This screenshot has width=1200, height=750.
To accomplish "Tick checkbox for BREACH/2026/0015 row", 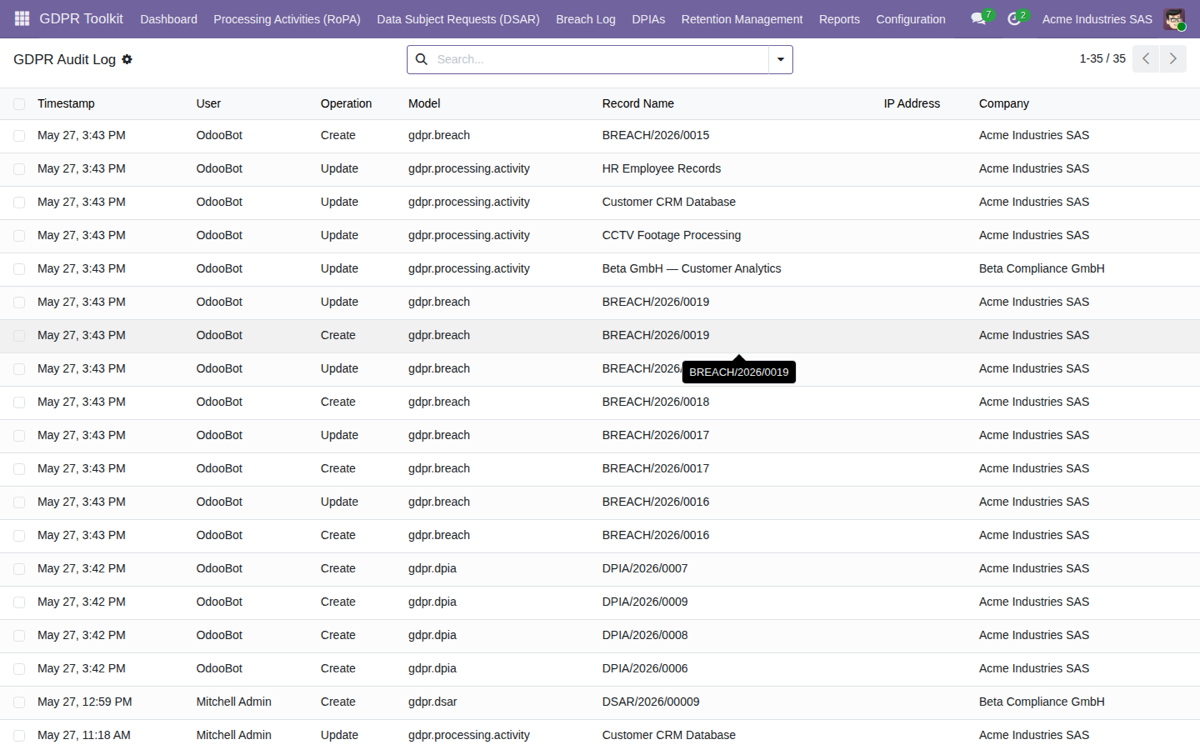I will (19, 136).
